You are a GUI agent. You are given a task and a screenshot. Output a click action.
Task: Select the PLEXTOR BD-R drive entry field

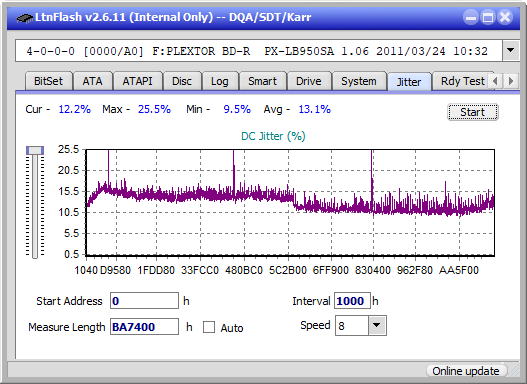click(x=259, y=51)
